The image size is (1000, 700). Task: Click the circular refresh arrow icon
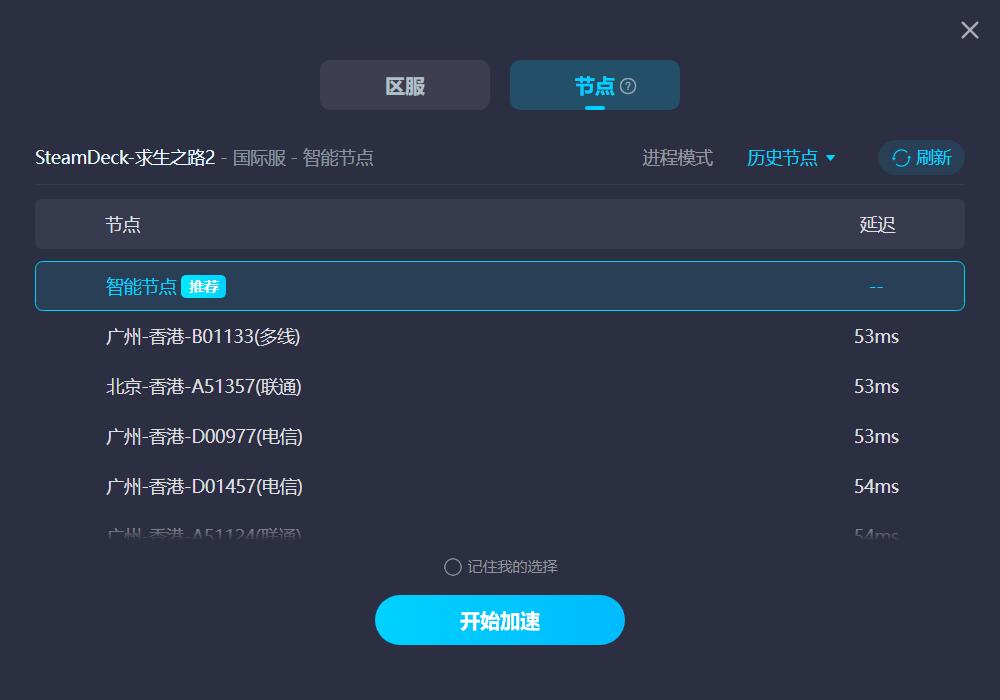pyautogui.click(x=901, y=158)
